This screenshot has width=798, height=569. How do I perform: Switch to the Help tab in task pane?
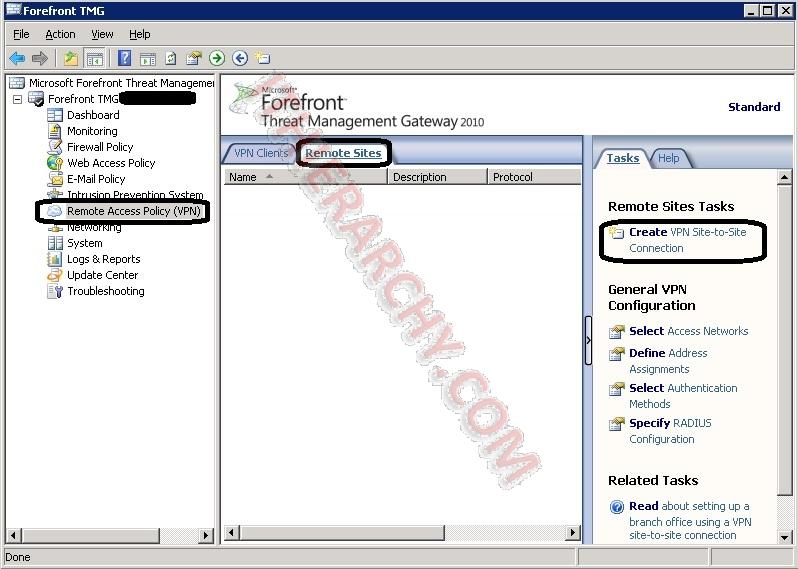pos(668,158)
